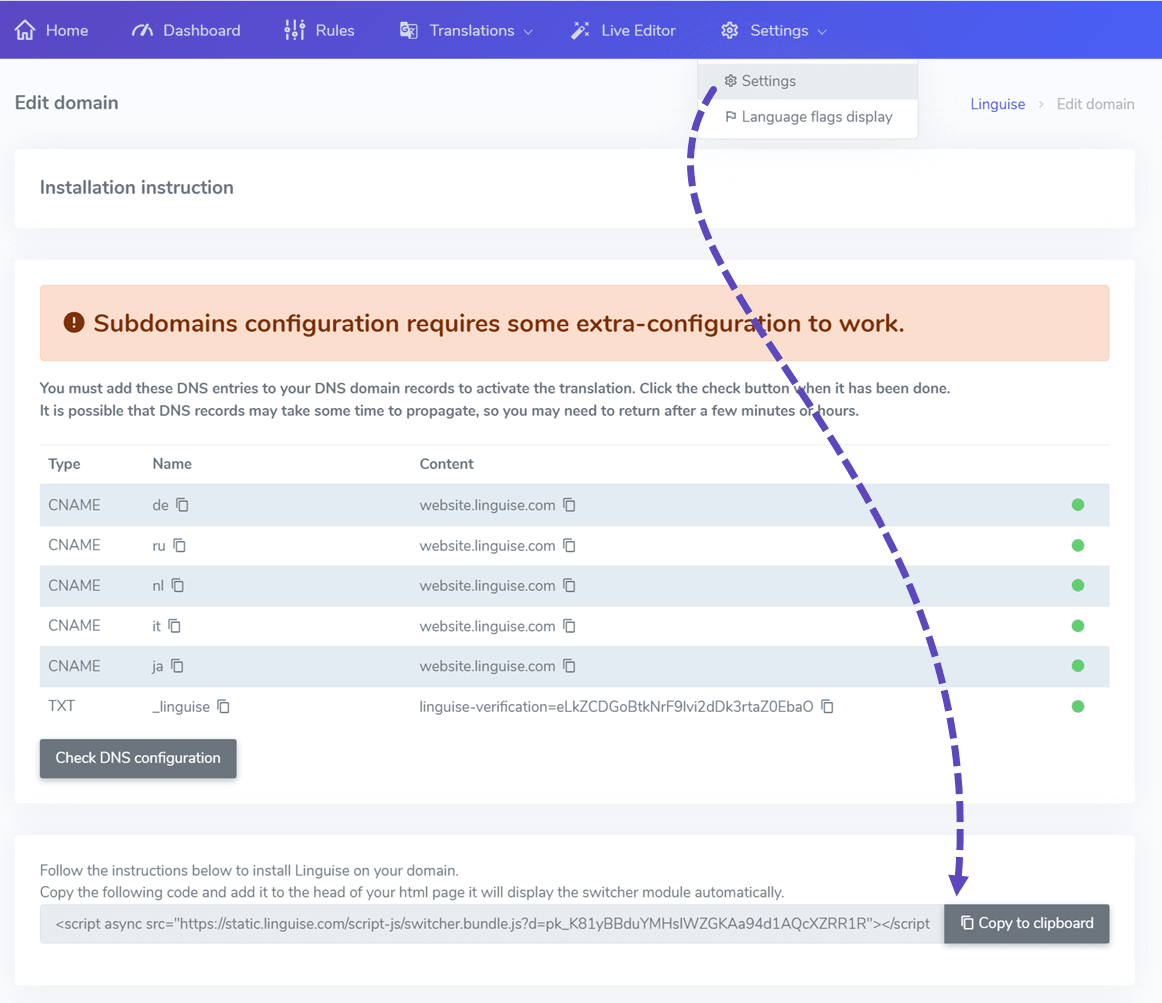Follow the Linguise breadcrumb link

coord(997,104)
